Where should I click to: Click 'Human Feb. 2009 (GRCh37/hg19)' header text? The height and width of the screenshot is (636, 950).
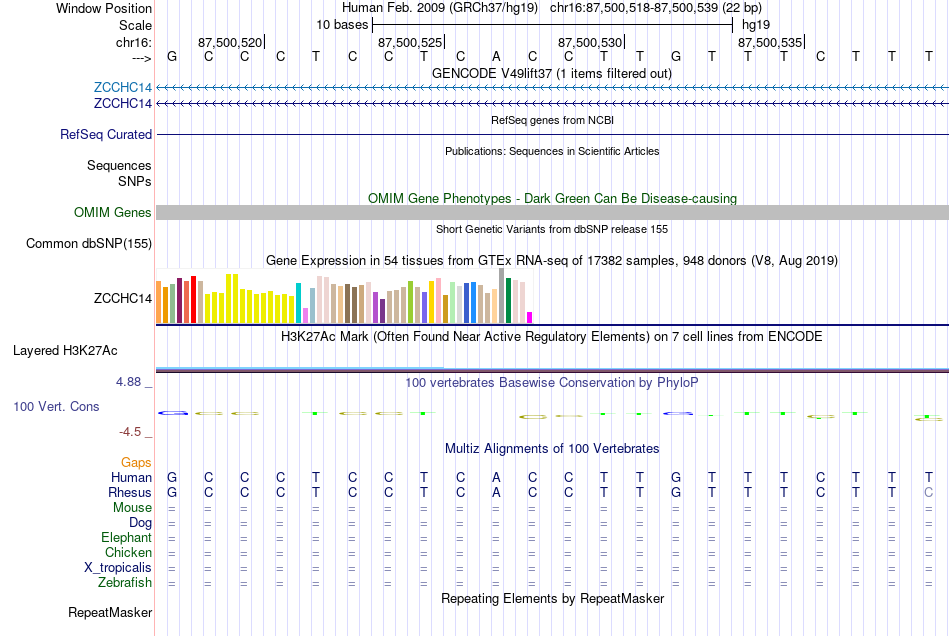pyautogui.click(x=440, y=8)
